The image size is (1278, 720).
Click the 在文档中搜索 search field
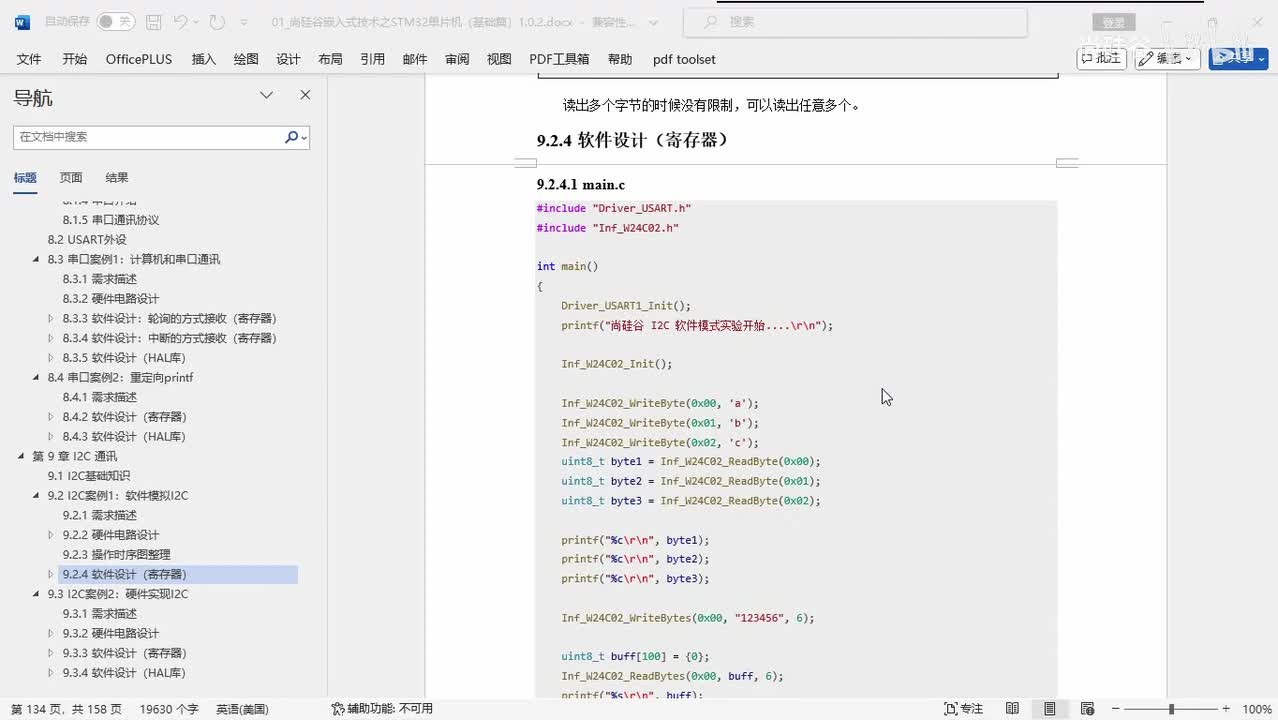[x=148, y=137]
